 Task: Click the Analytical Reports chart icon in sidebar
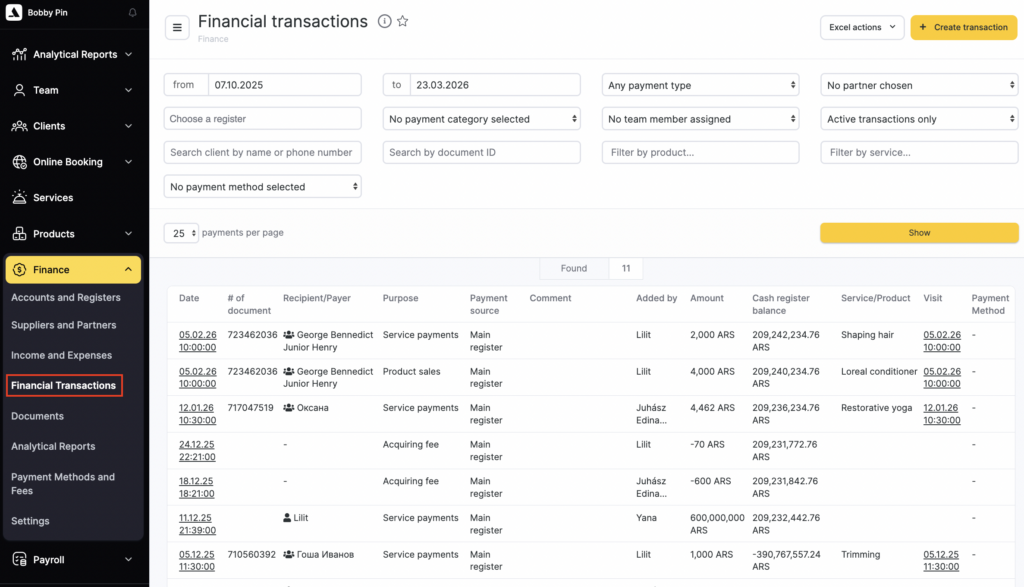click(19, 55)
